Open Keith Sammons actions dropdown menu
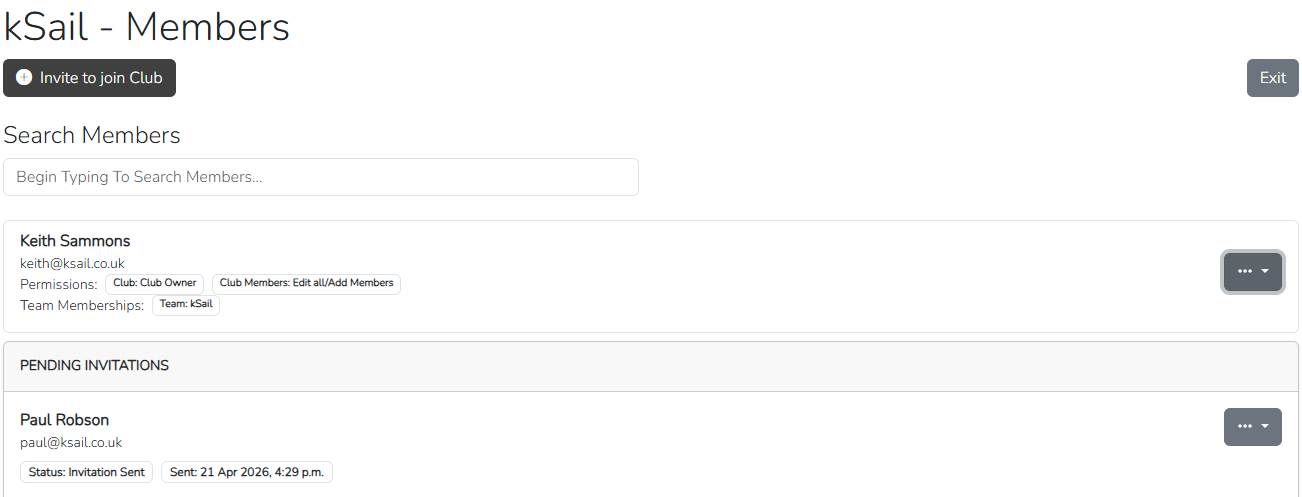Screen dimensions: 1302x497 click(1252, 271)
